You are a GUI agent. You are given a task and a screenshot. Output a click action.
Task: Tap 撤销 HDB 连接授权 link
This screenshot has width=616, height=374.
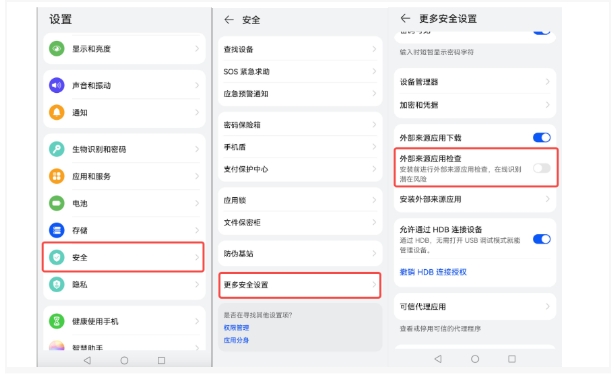coord(433,272)
